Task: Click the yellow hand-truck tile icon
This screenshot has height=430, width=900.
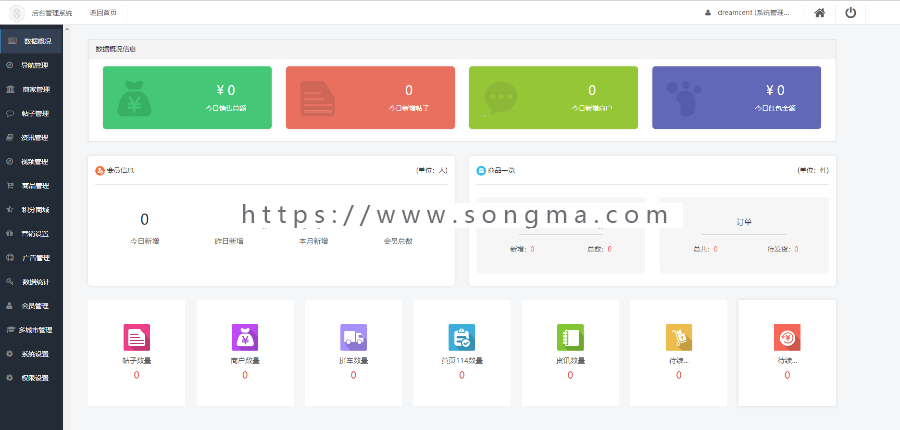Action: coord(678,337)
